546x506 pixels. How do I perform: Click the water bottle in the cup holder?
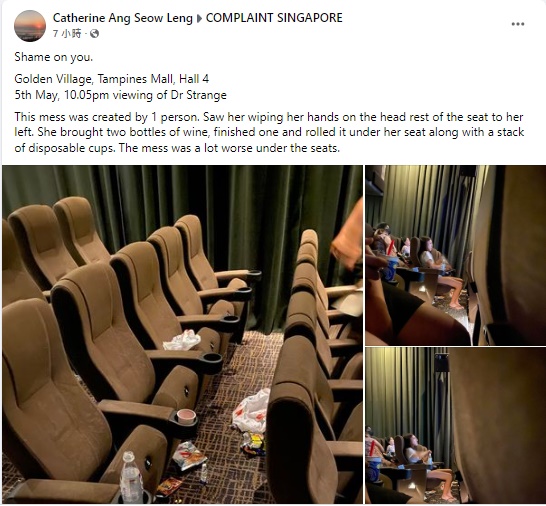point(131,477)
